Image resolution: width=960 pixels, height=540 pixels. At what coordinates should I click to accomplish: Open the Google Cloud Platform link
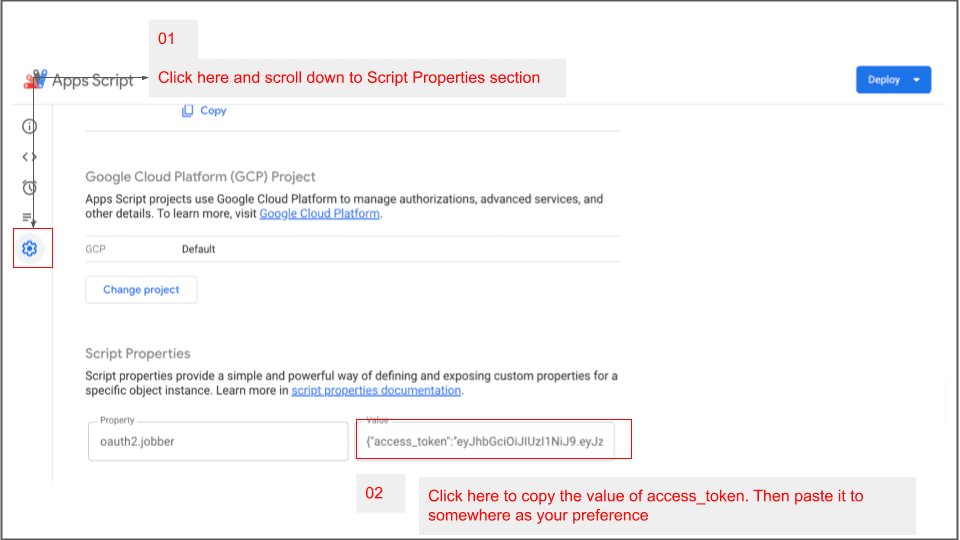tap(319, 214)
